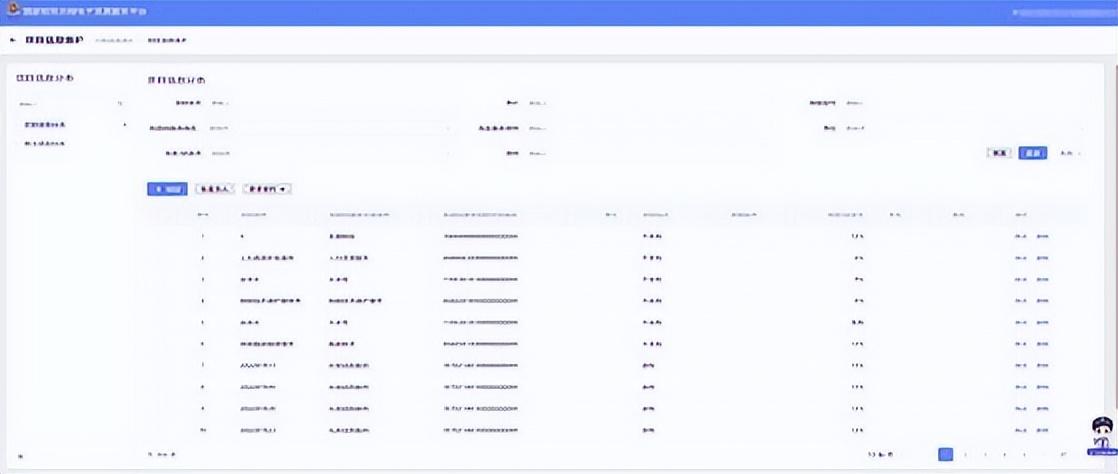Focus the sidebar search box
Screen dimensions: 1118x474
(71, 104)
